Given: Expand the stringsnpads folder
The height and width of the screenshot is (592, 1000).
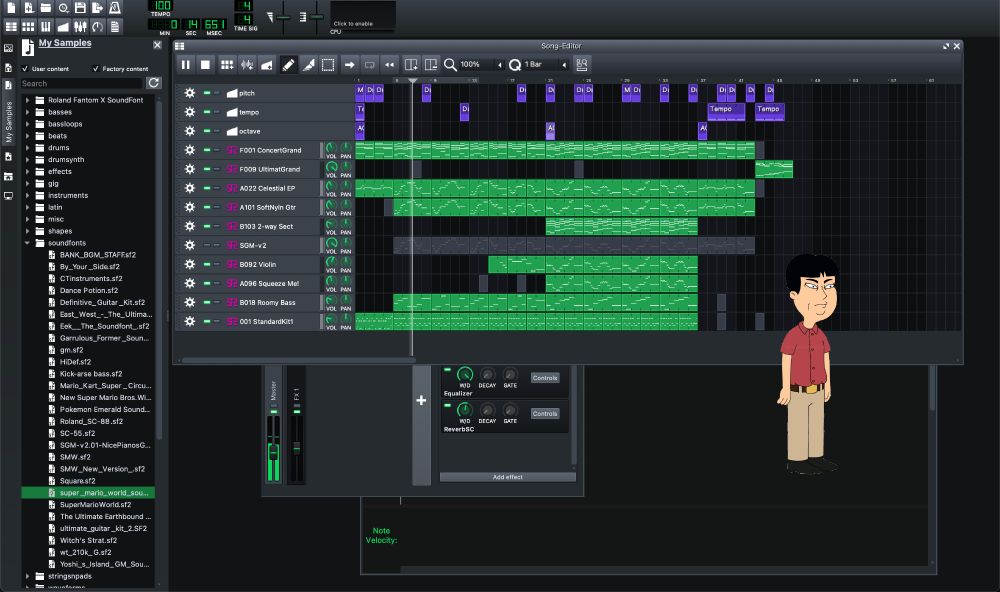Looking at the screenshot, I should (27, 576).
